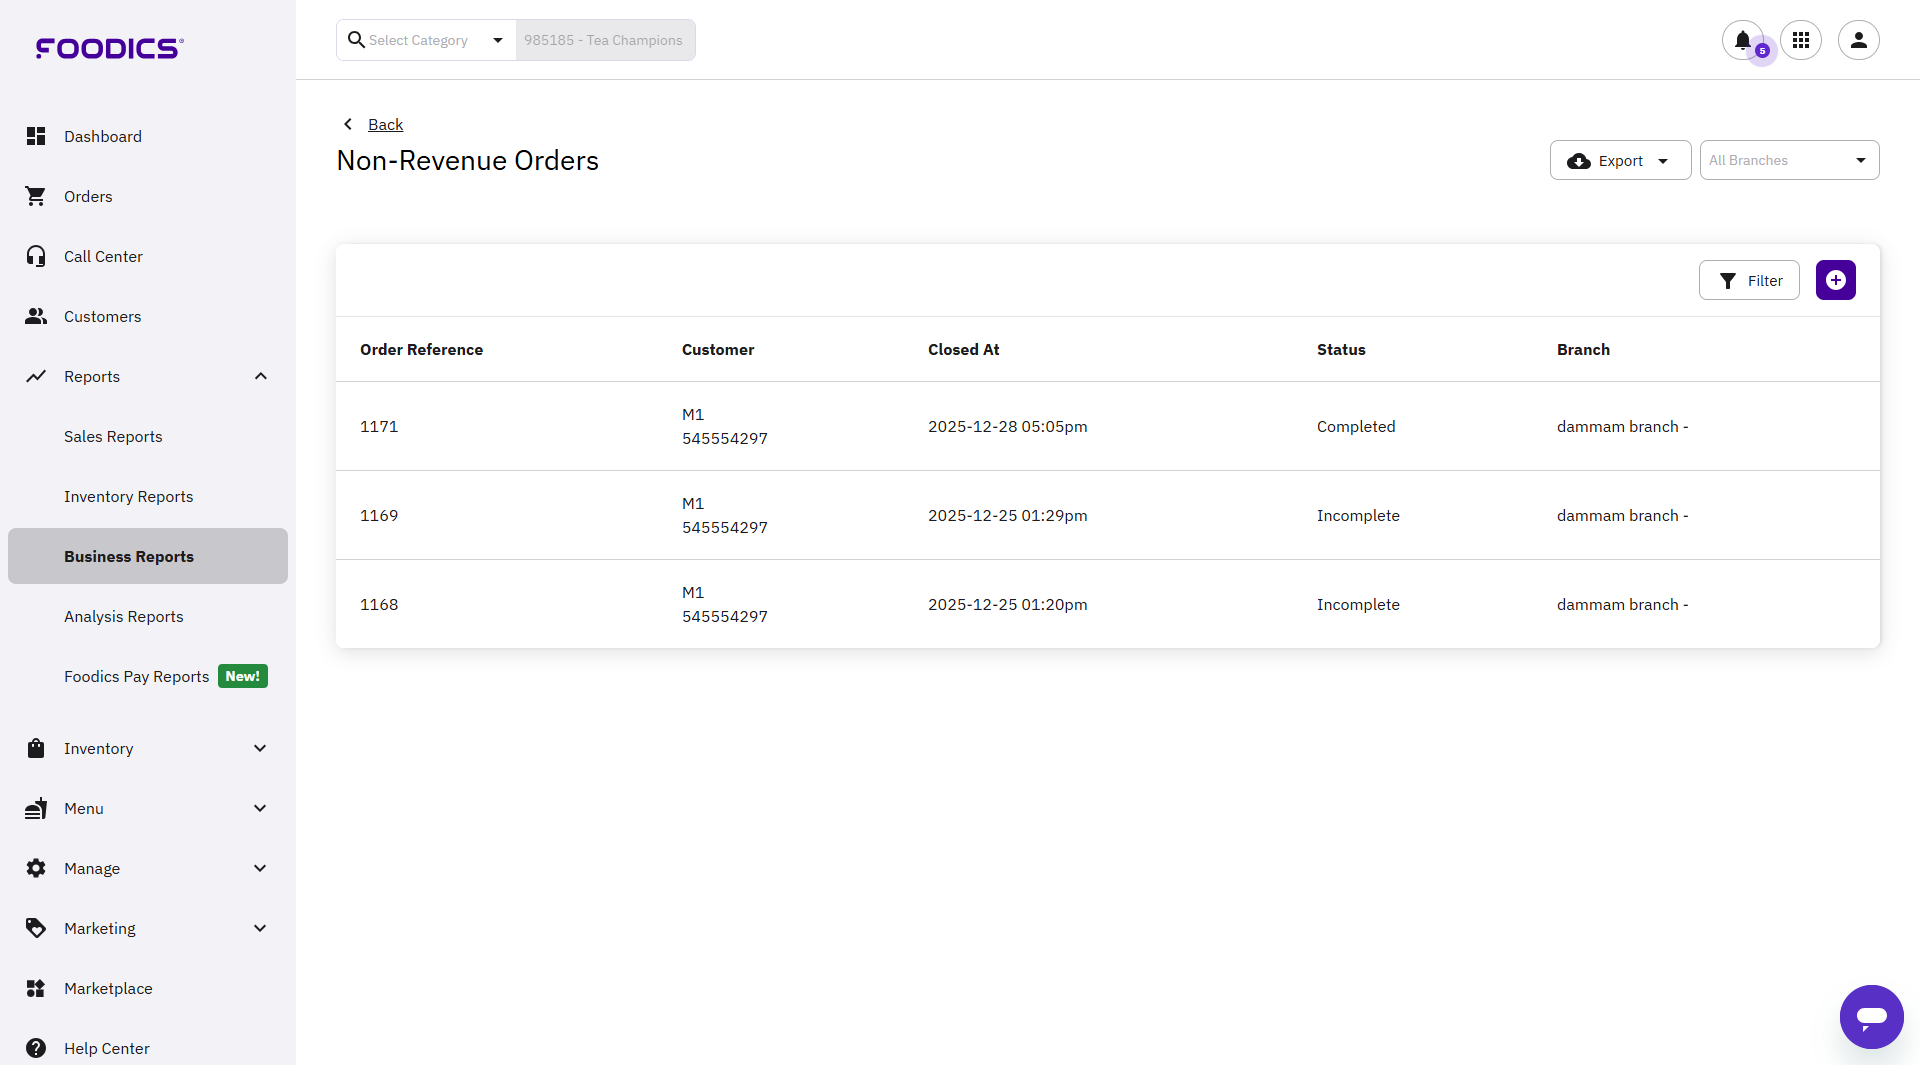This screenshot has height=1065, width=1920.
Task: Open the Export dropdown
Action: coord(1619,161)
